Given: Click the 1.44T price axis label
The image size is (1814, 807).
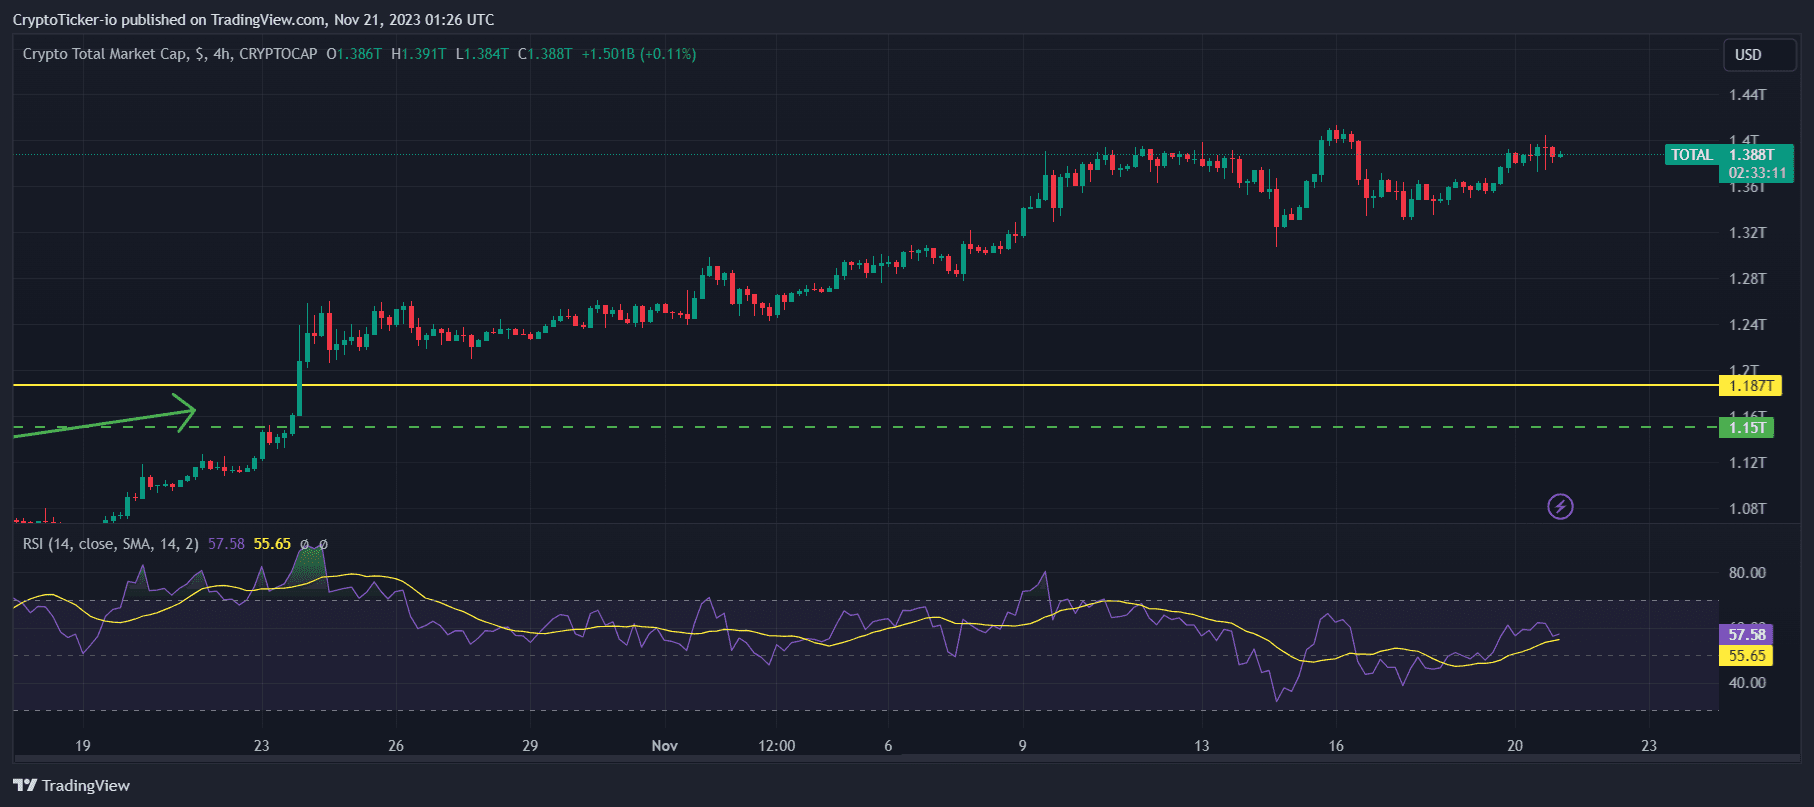Looking at the screenshot, I should 1747,95.
